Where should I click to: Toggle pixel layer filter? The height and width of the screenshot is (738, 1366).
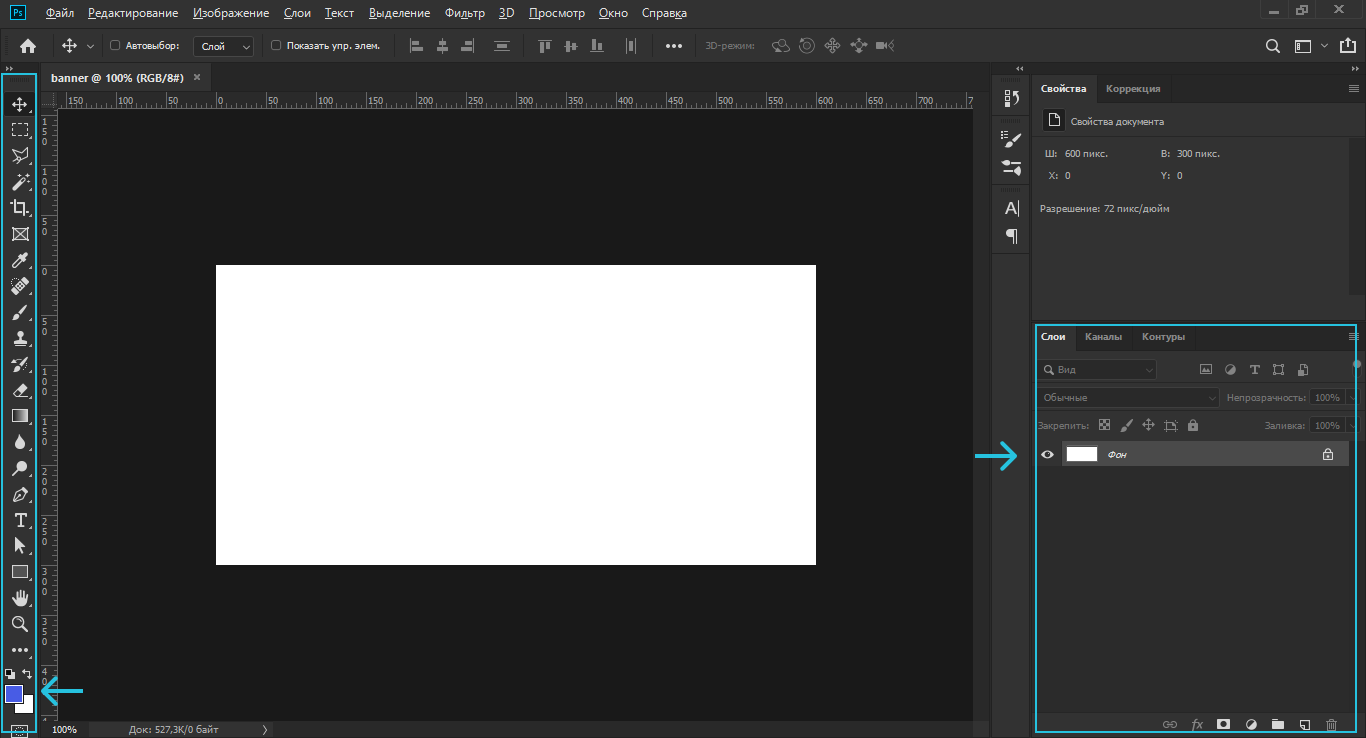pos(1206,370)
